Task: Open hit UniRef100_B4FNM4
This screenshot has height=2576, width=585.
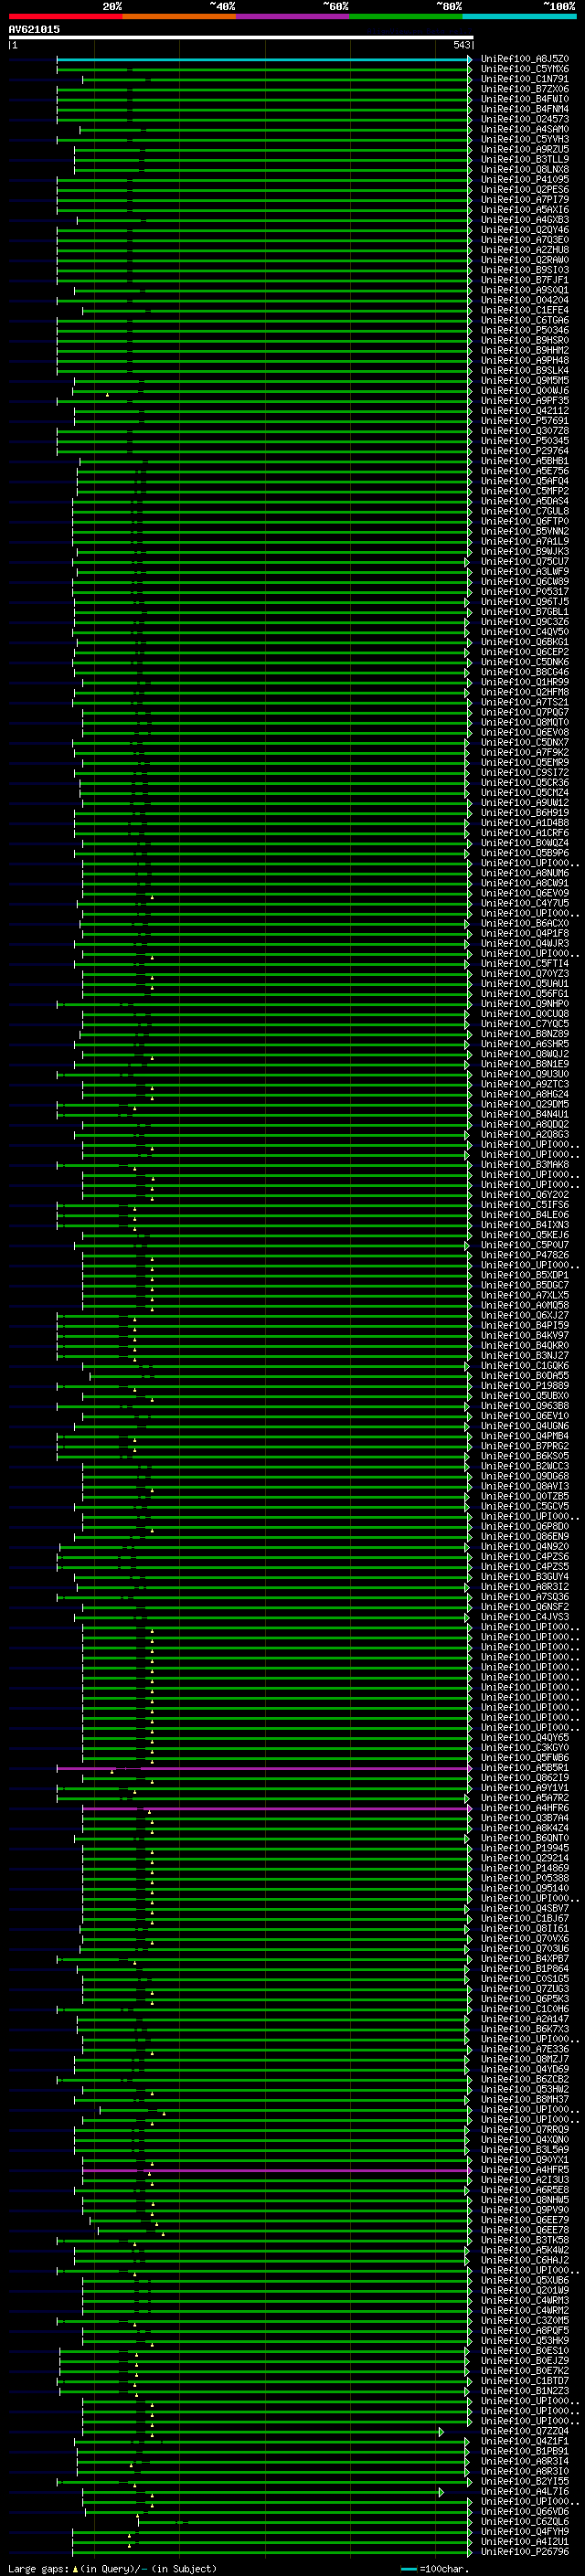Action: coord(524,109)
